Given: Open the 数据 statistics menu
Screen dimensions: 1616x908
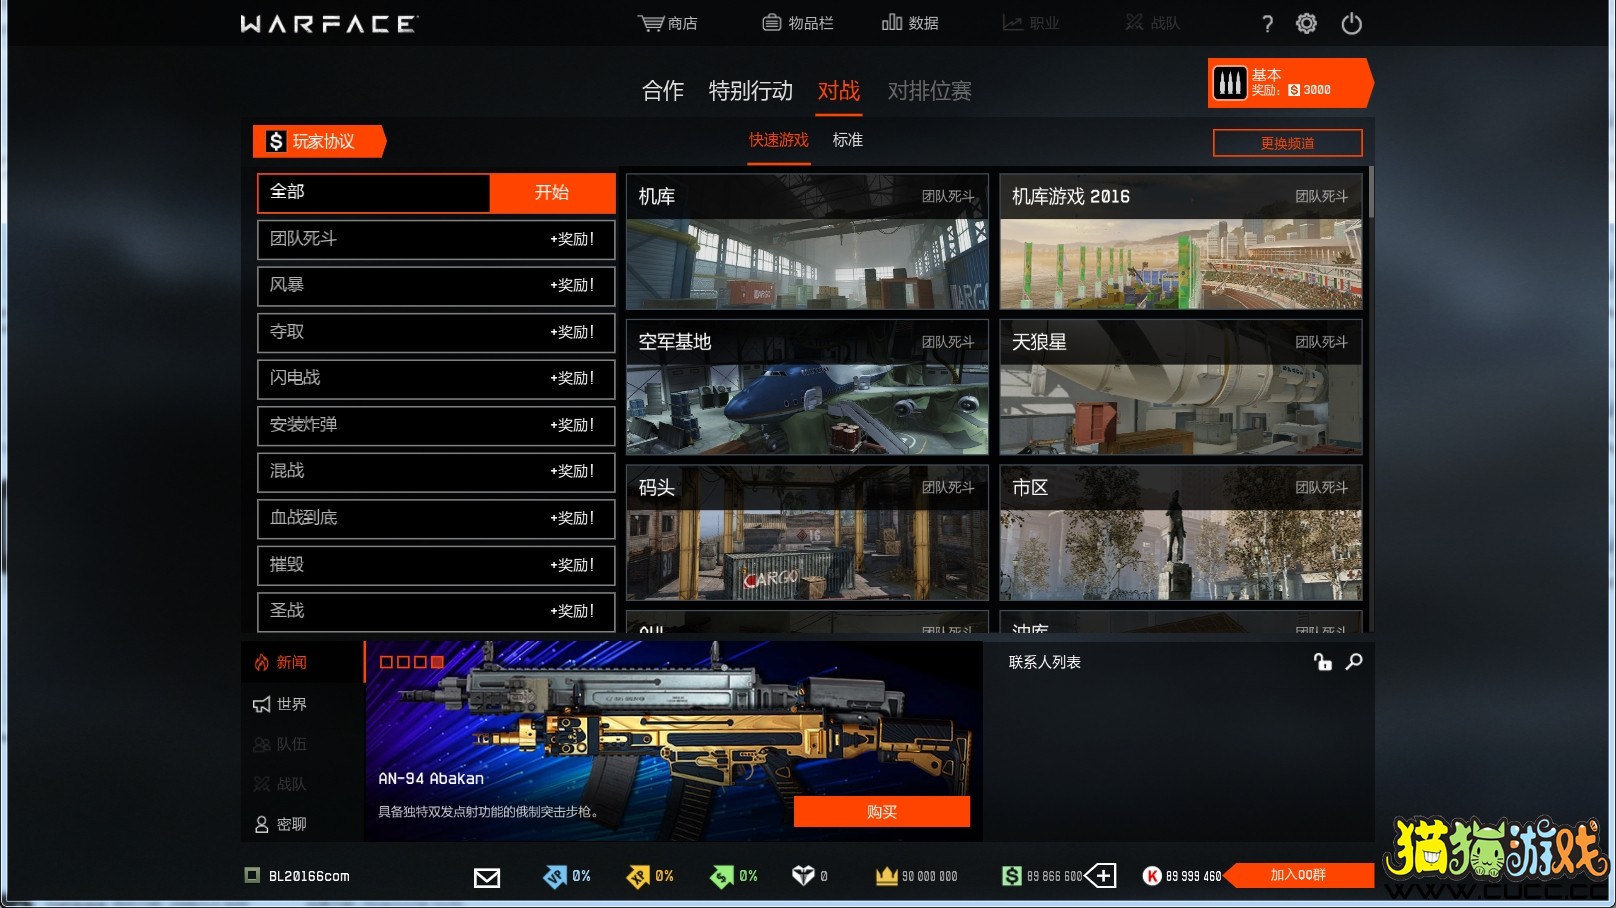Looking at the screenshot, I should (x=910, y=23).
